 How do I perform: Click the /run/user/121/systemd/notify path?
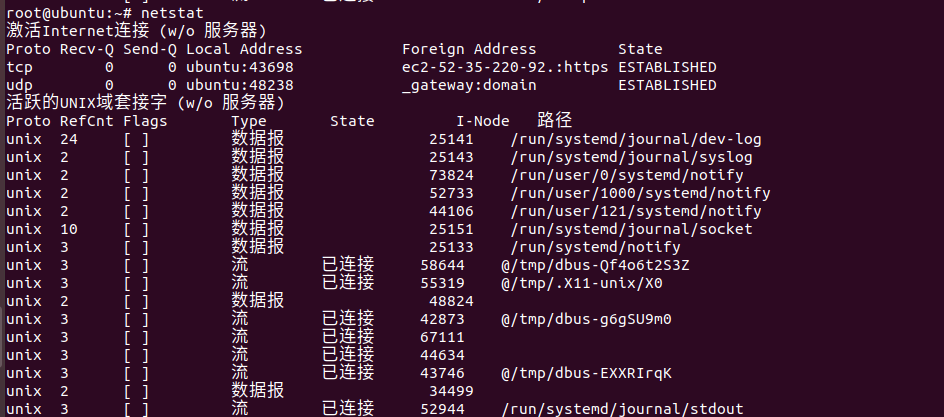click(x=636, y=212)
